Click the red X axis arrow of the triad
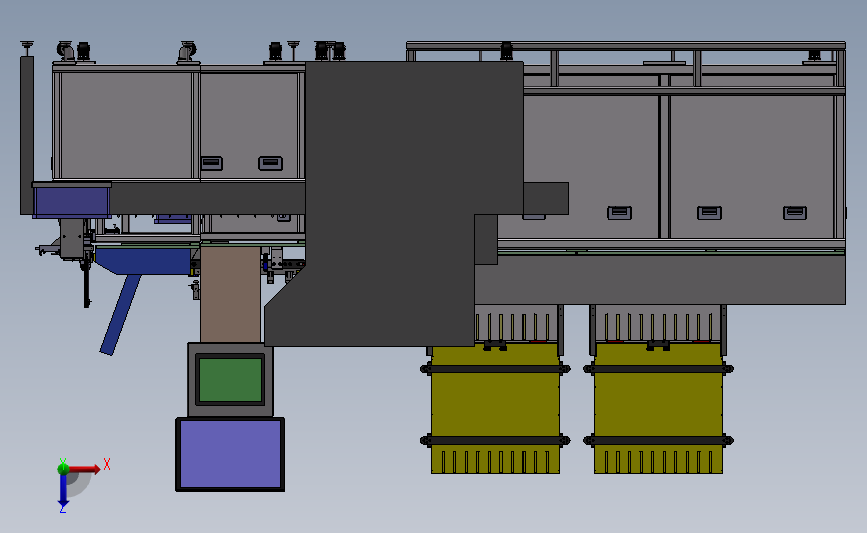The width and height of the screenshot is (867, 533). (x=84, y=469)
